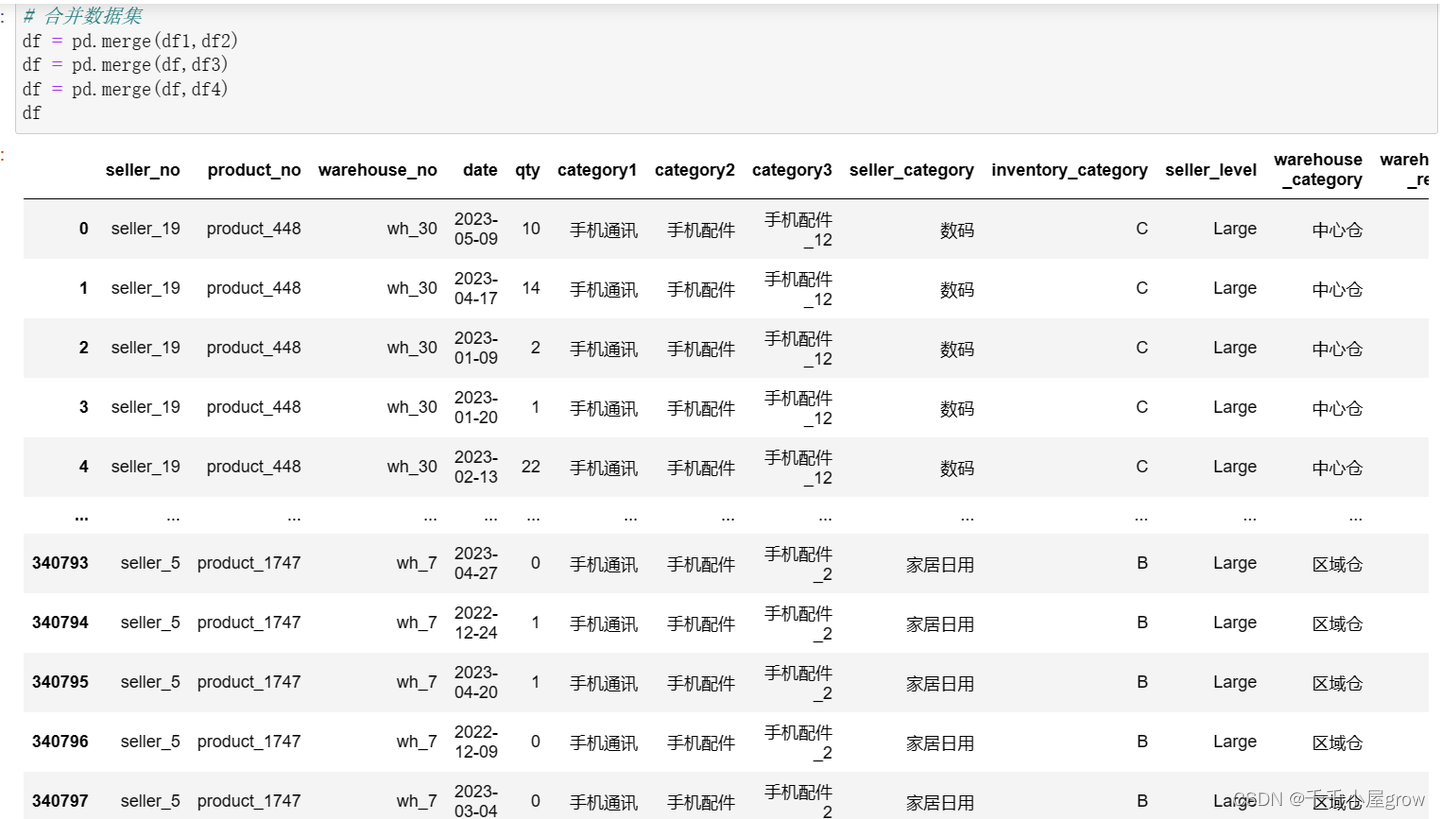Select the seller_no column header
This screenshot has width=1440, height=819.
143,170
